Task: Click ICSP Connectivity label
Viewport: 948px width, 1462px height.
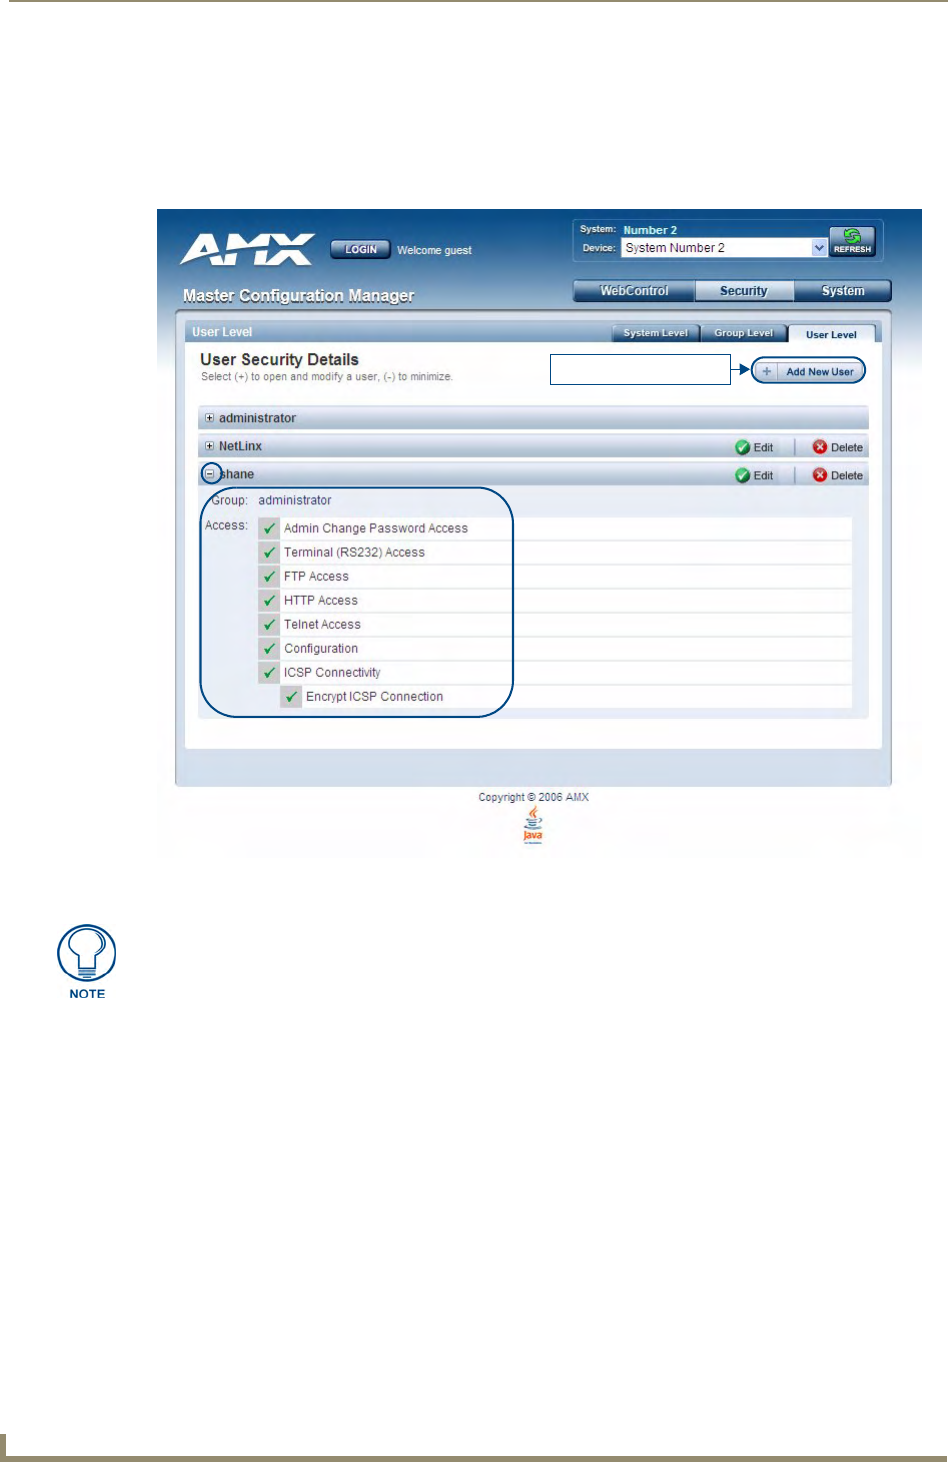Action: pyautogui.click(x=332, y=672)
